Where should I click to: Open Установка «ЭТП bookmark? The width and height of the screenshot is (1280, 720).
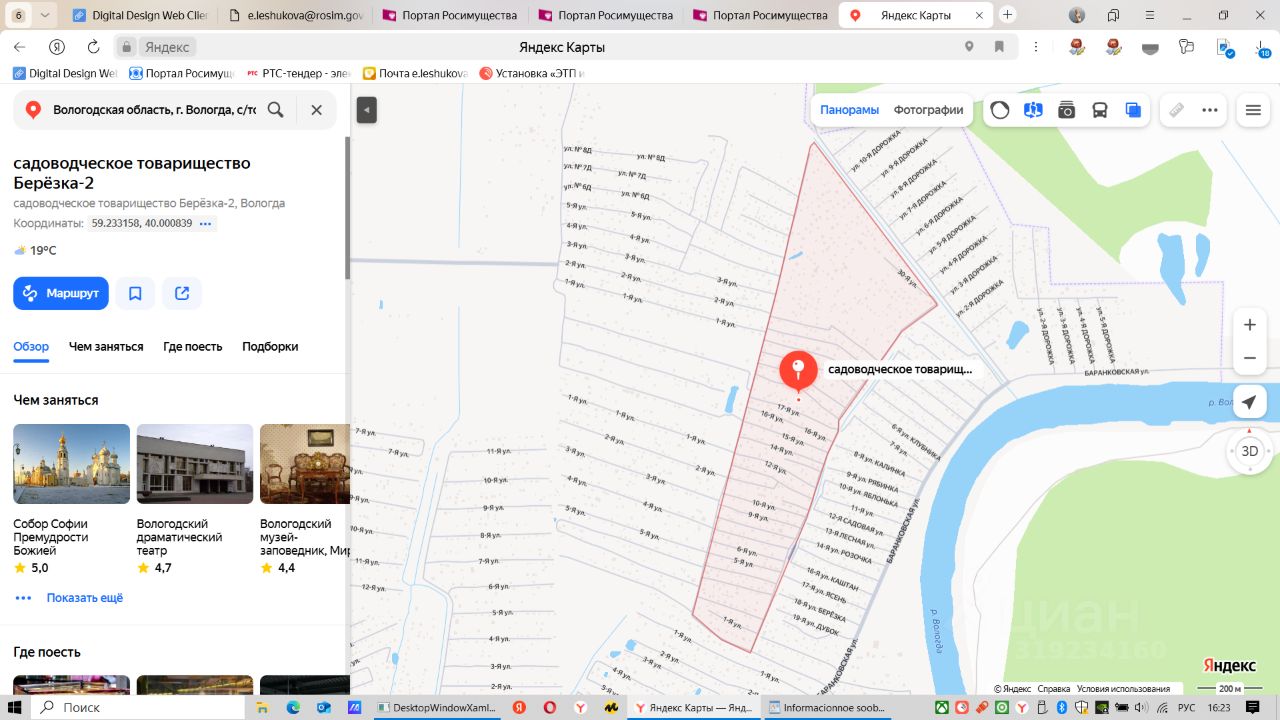tap(531, 73)
